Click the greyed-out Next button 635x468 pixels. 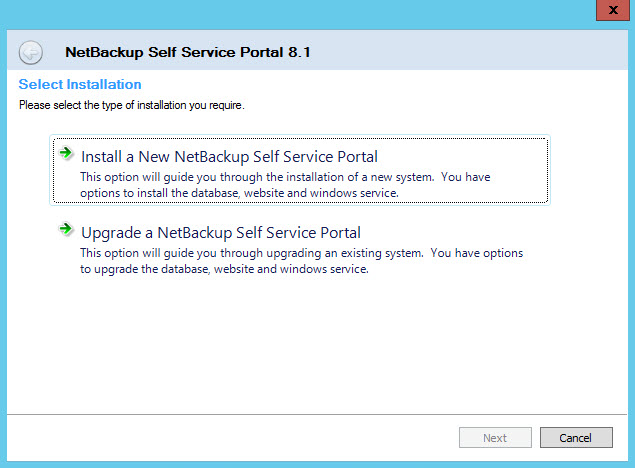click(494, 438)
